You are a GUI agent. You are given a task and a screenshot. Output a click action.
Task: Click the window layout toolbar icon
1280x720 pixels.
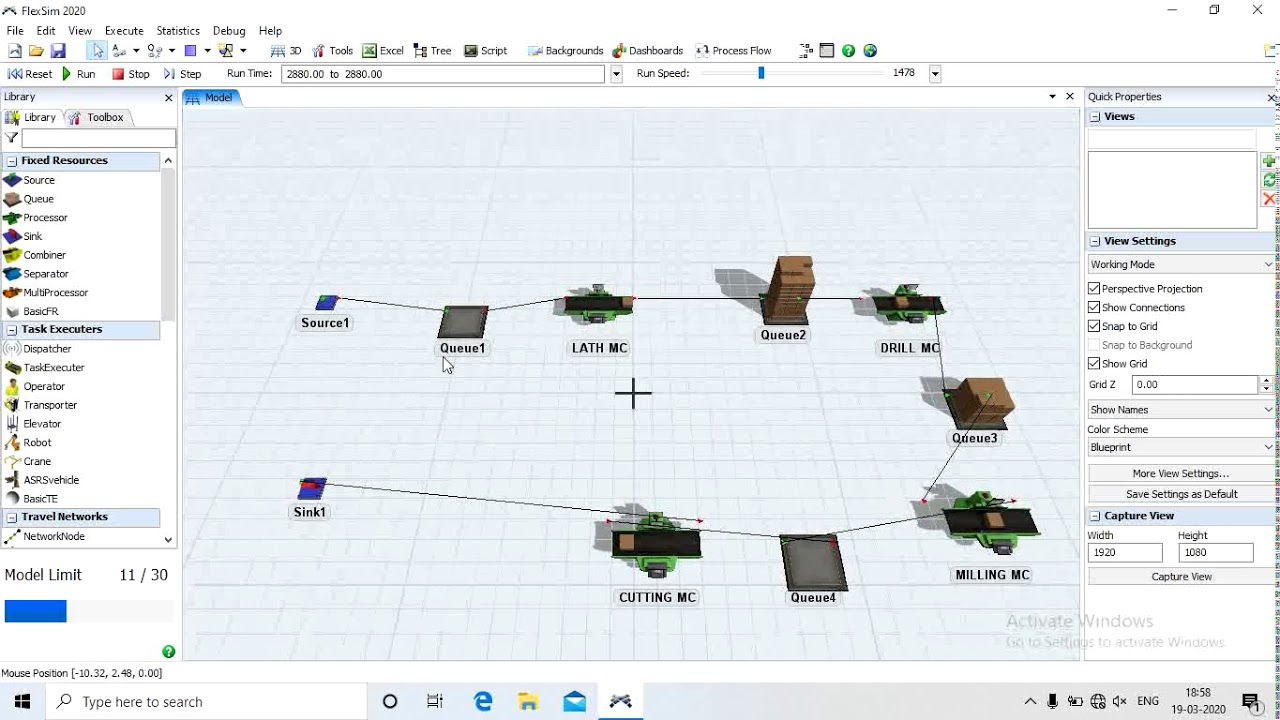(x=827, y=50)
